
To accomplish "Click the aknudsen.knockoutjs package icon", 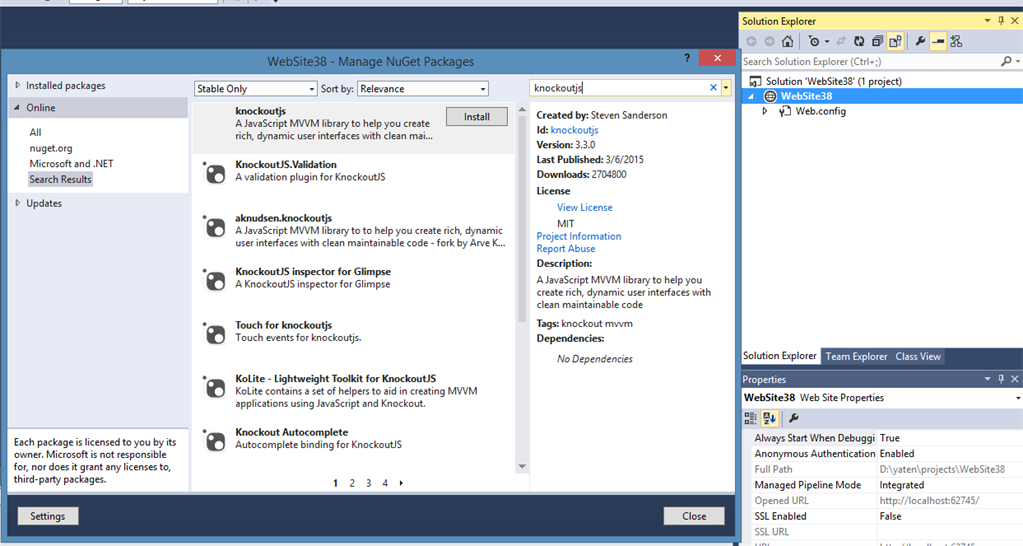I will [215, 227].
